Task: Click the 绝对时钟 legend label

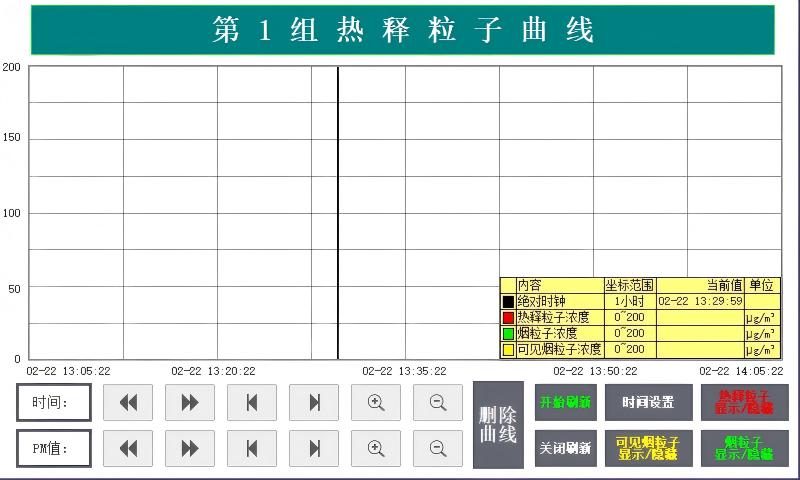Action: click(x=541, y=301)
